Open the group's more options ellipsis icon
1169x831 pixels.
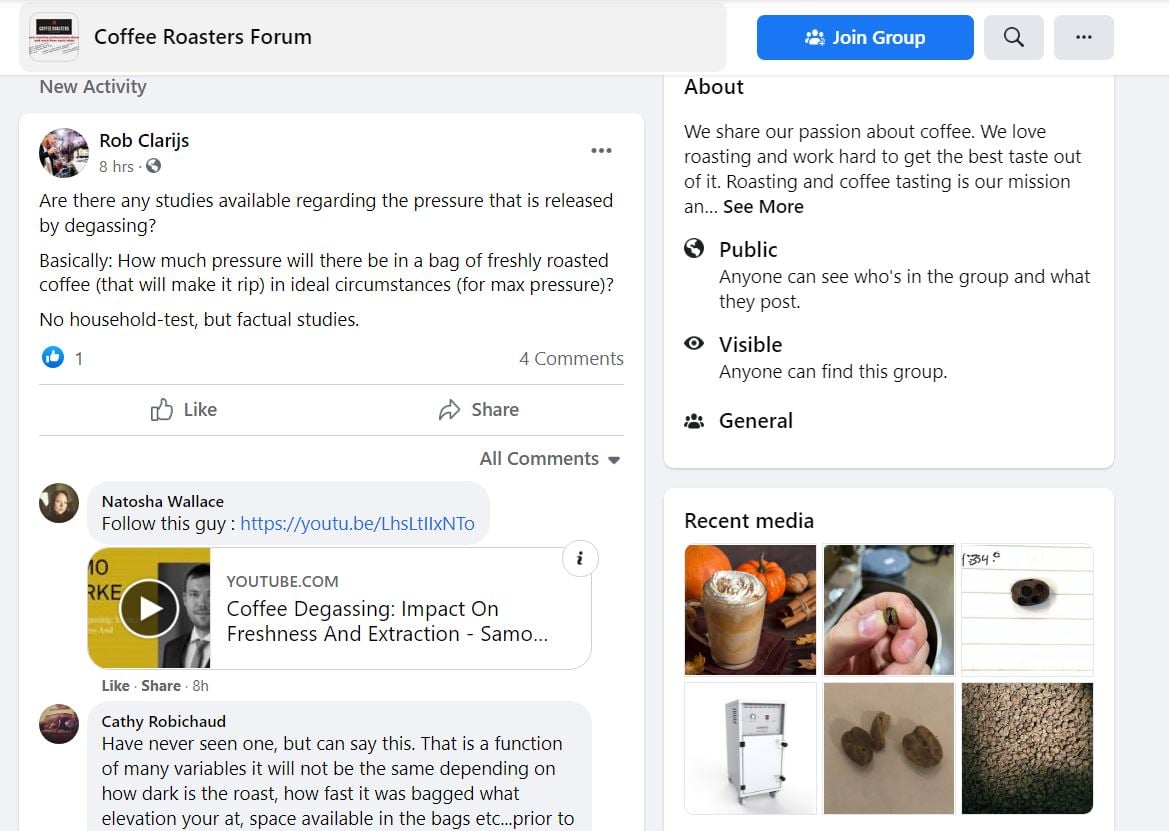1084,37
